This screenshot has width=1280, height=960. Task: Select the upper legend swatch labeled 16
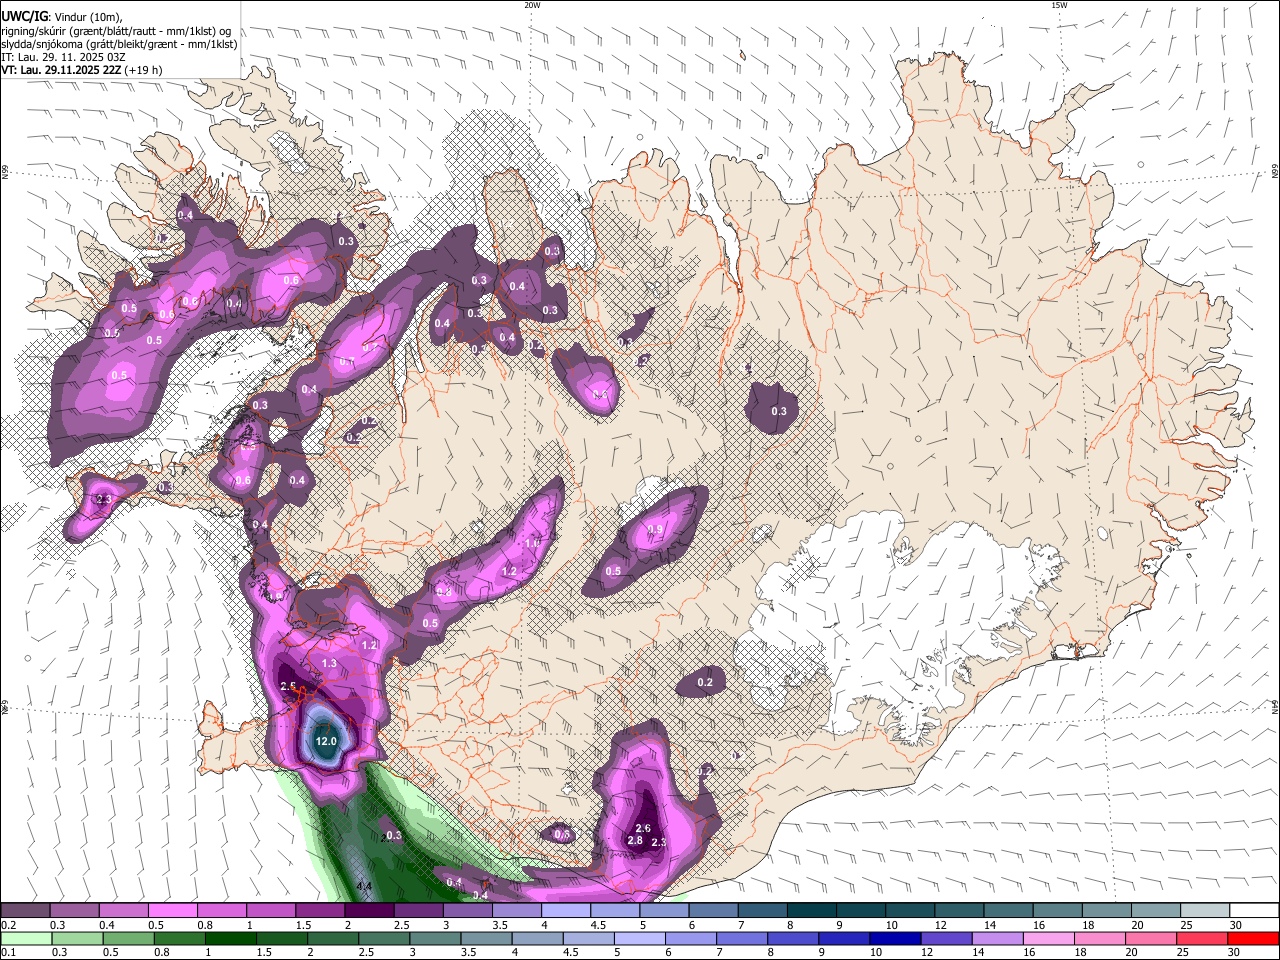[1058, 911]
